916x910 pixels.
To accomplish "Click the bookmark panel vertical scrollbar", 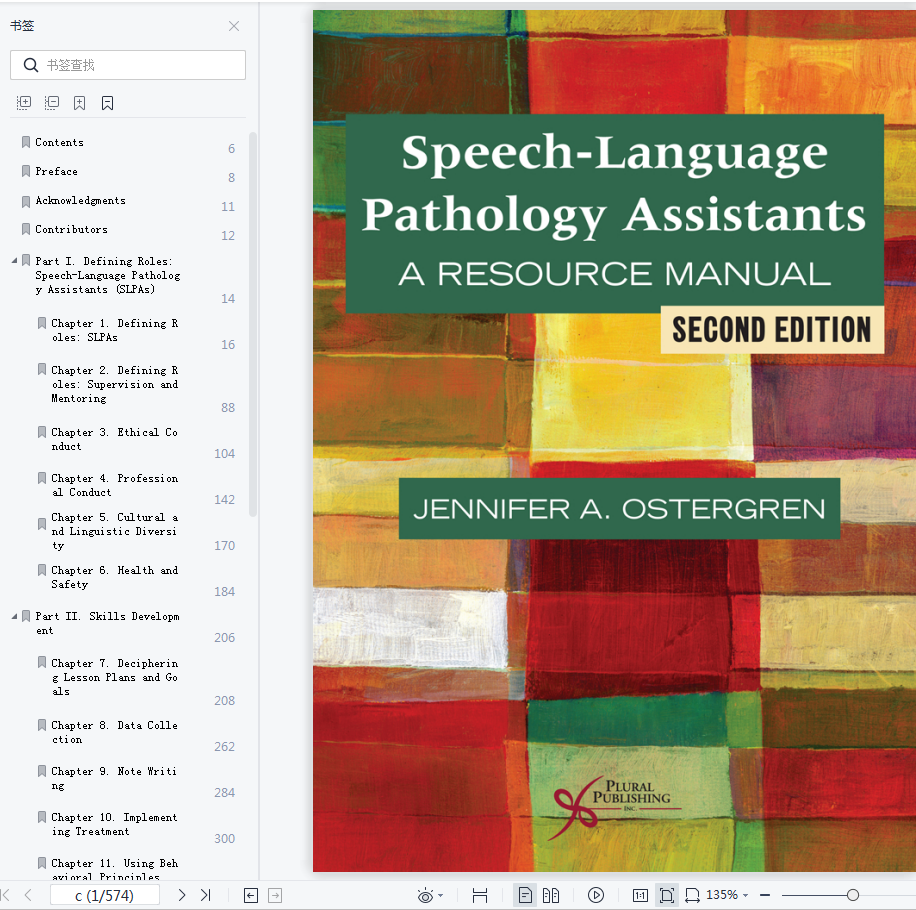I will tap(253, 324).
